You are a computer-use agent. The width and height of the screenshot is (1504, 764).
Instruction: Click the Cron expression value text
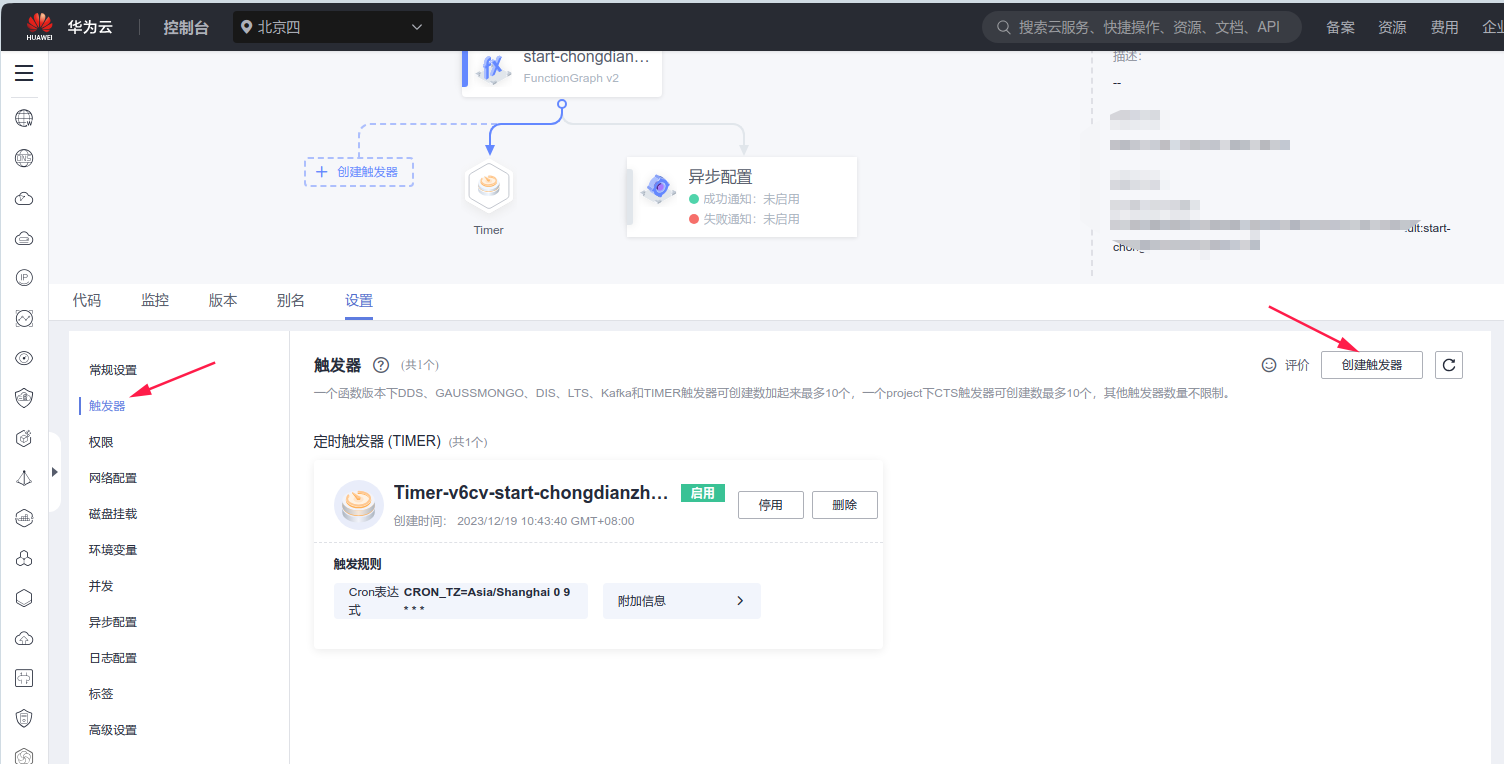[x=489, y=600]
